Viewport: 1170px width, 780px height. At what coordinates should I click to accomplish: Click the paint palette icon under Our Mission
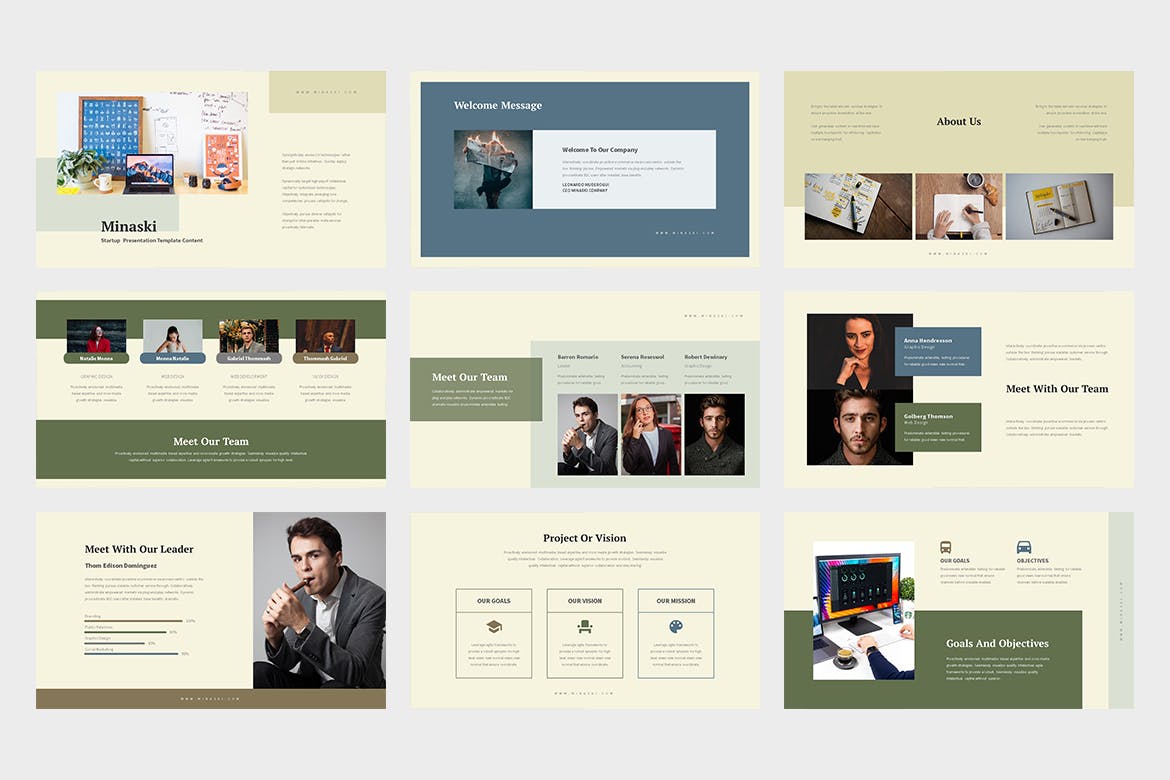(x=676, y=627)
